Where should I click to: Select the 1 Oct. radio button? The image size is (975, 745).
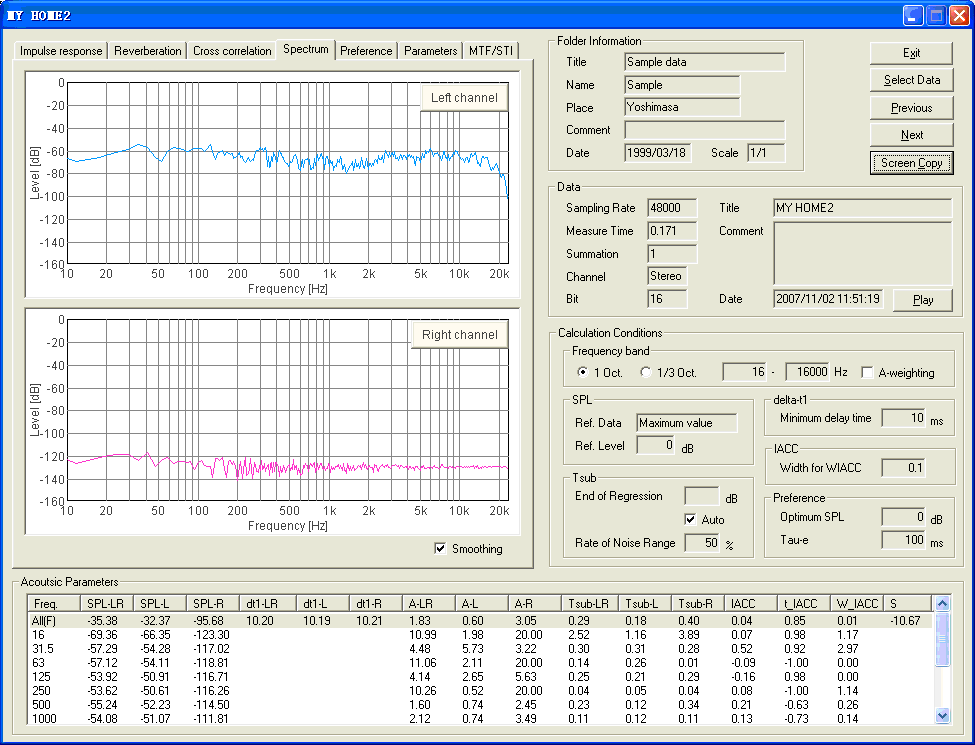coord(583,372)
